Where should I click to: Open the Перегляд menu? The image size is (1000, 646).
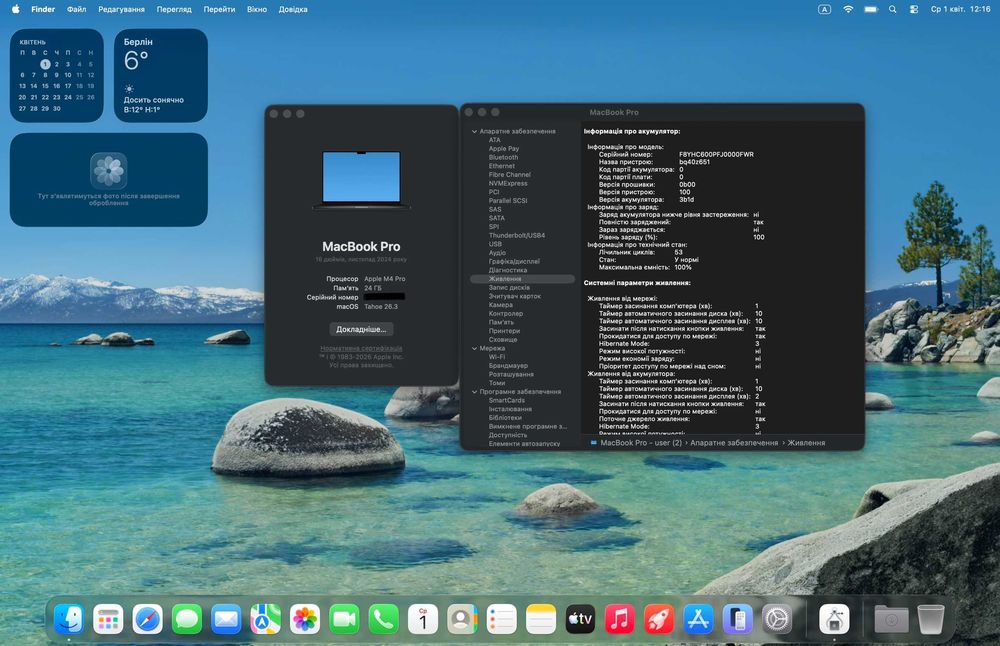tap(174, 9)
